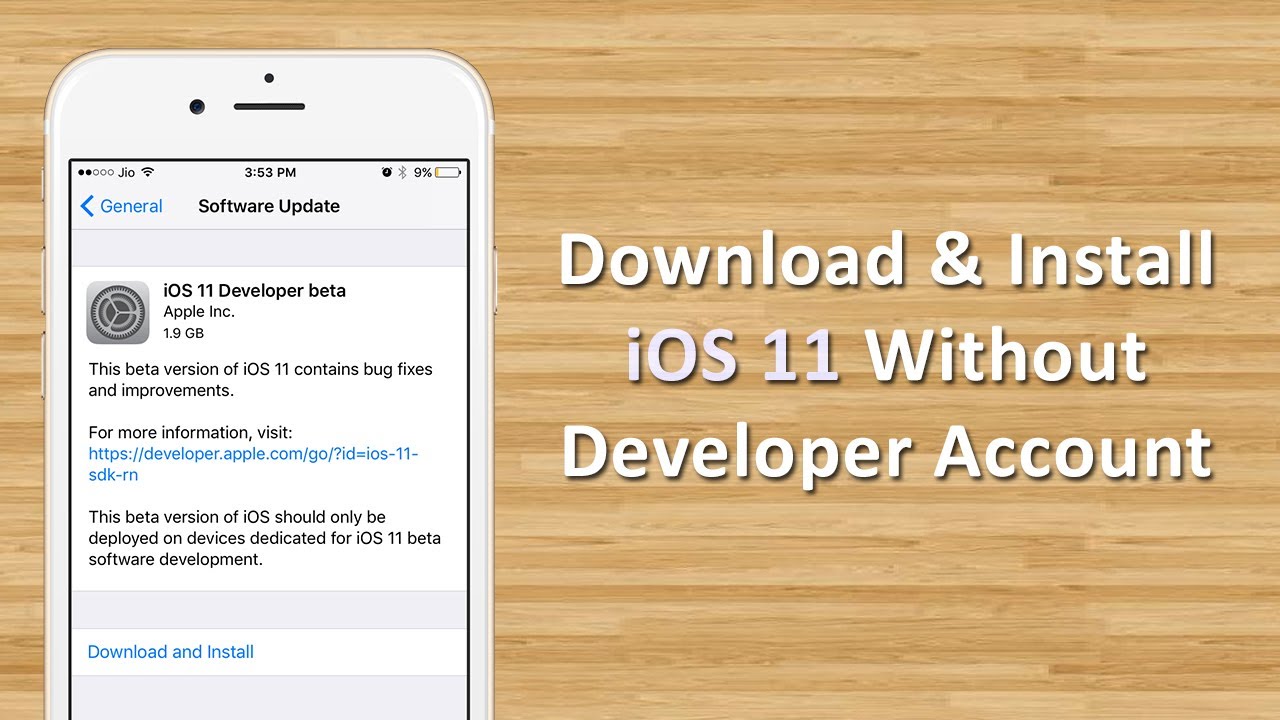
Task: Tap the cellular signal strength dots
Action: [x=97, y=172]
